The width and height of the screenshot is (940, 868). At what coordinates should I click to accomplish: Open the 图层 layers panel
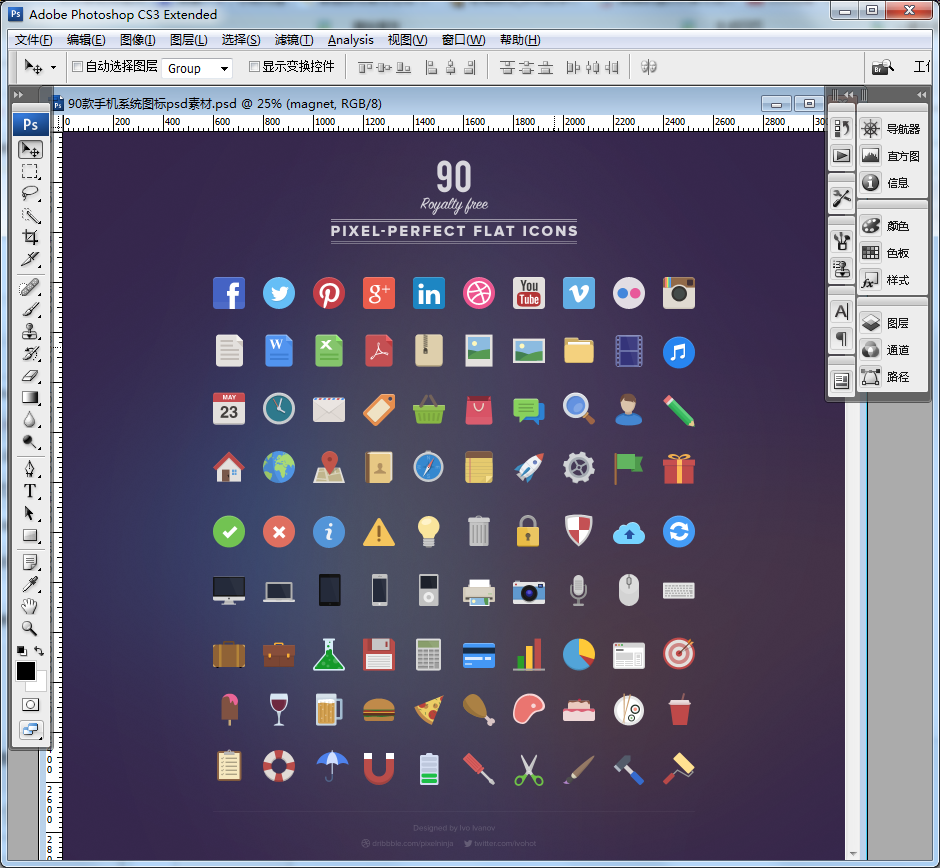(x=886, y=323)
